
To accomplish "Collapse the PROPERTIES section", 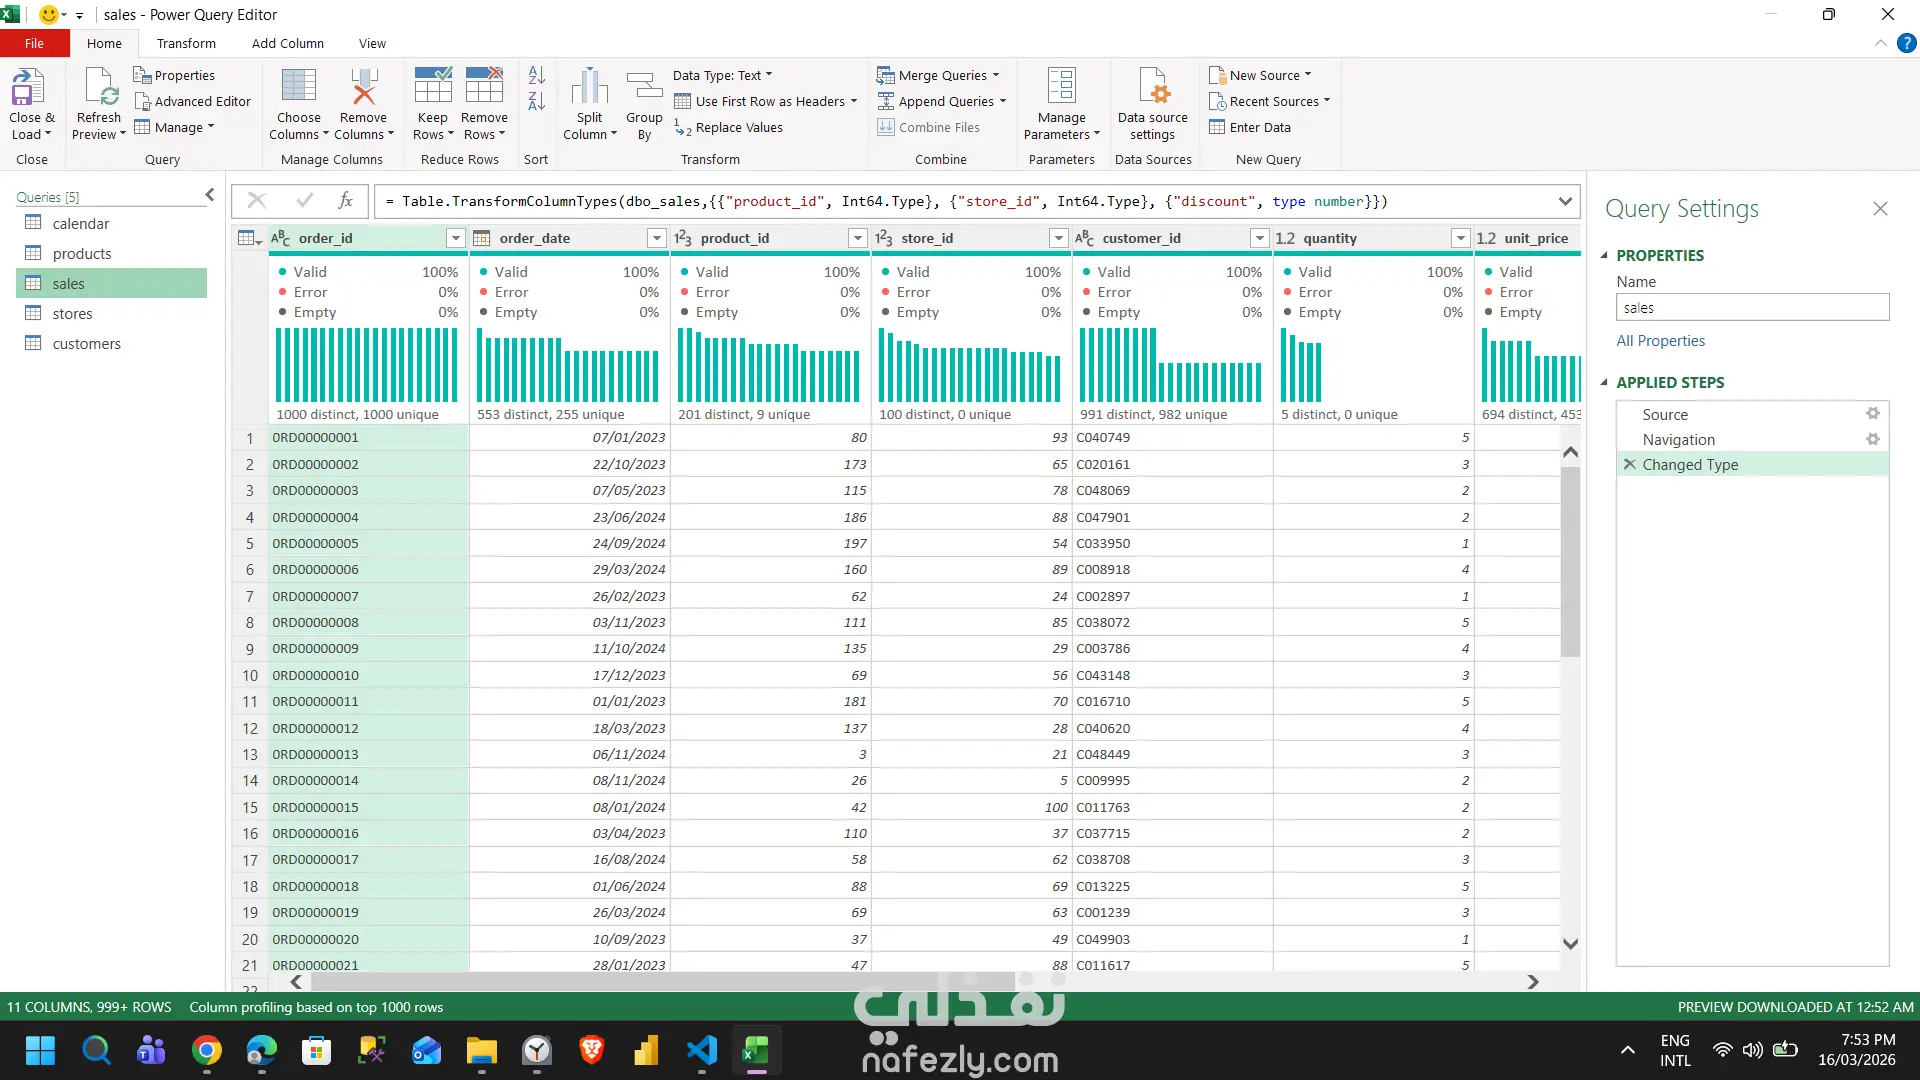I will 1604,255.
